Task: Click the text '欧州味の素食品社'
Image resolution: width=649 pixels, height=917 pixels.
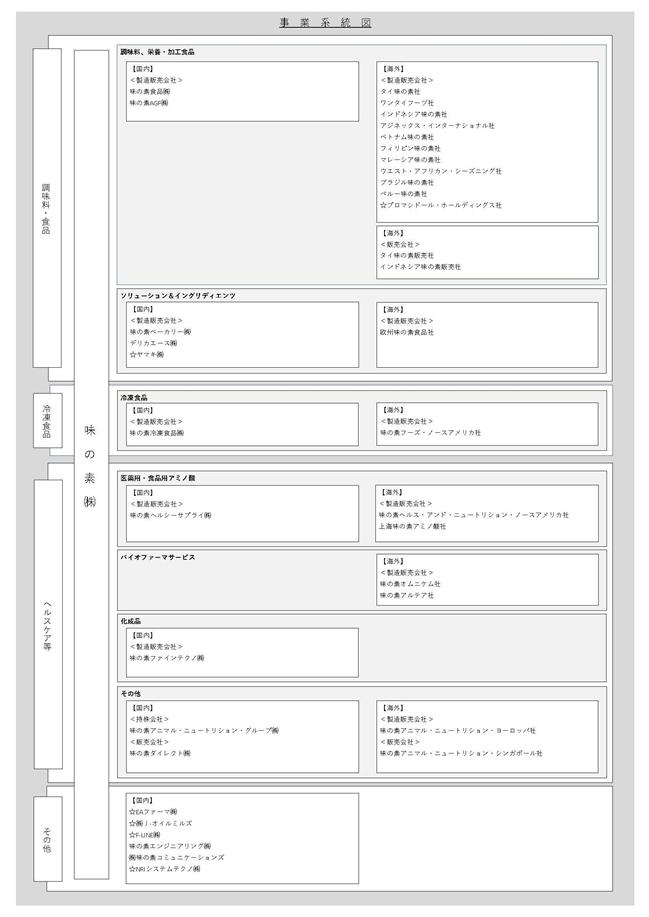Action: point(407,332)
